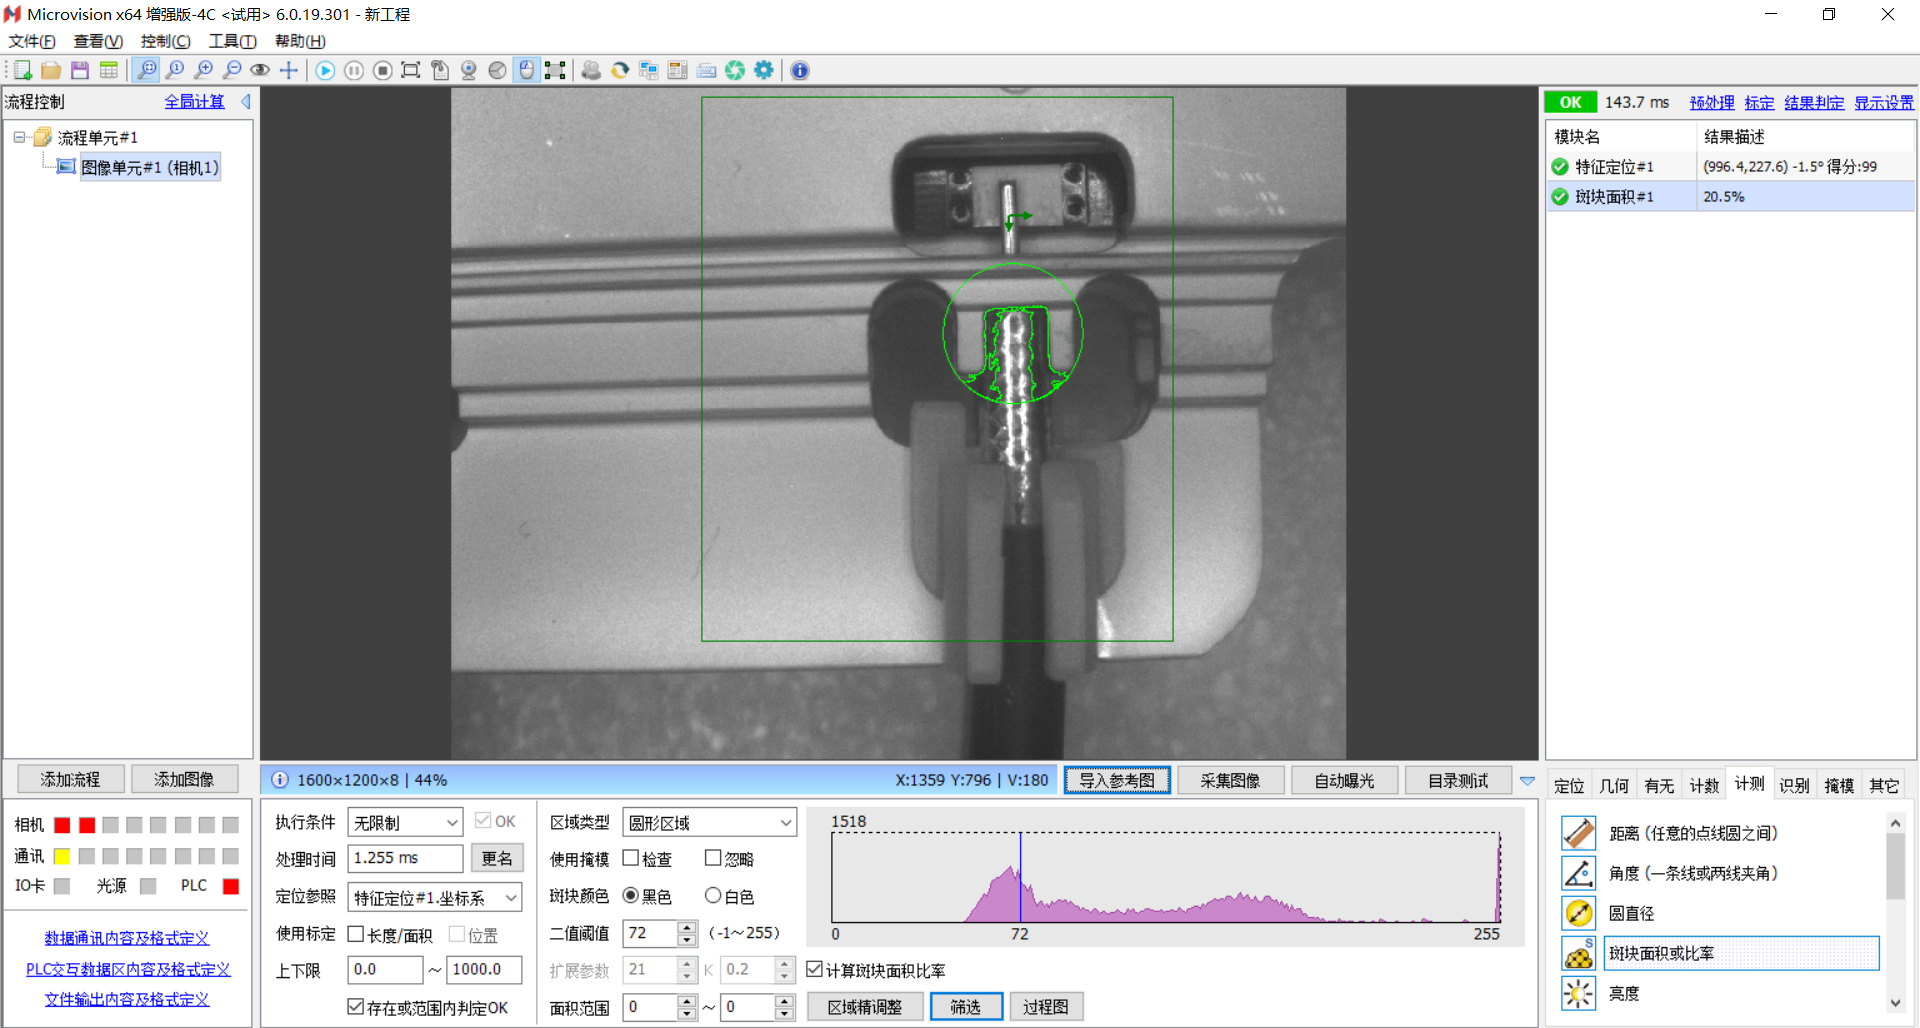This screenshot has height=1028, width=1920.
Task: Open a project with the folder icon
Action: click(x=51, y=70)
